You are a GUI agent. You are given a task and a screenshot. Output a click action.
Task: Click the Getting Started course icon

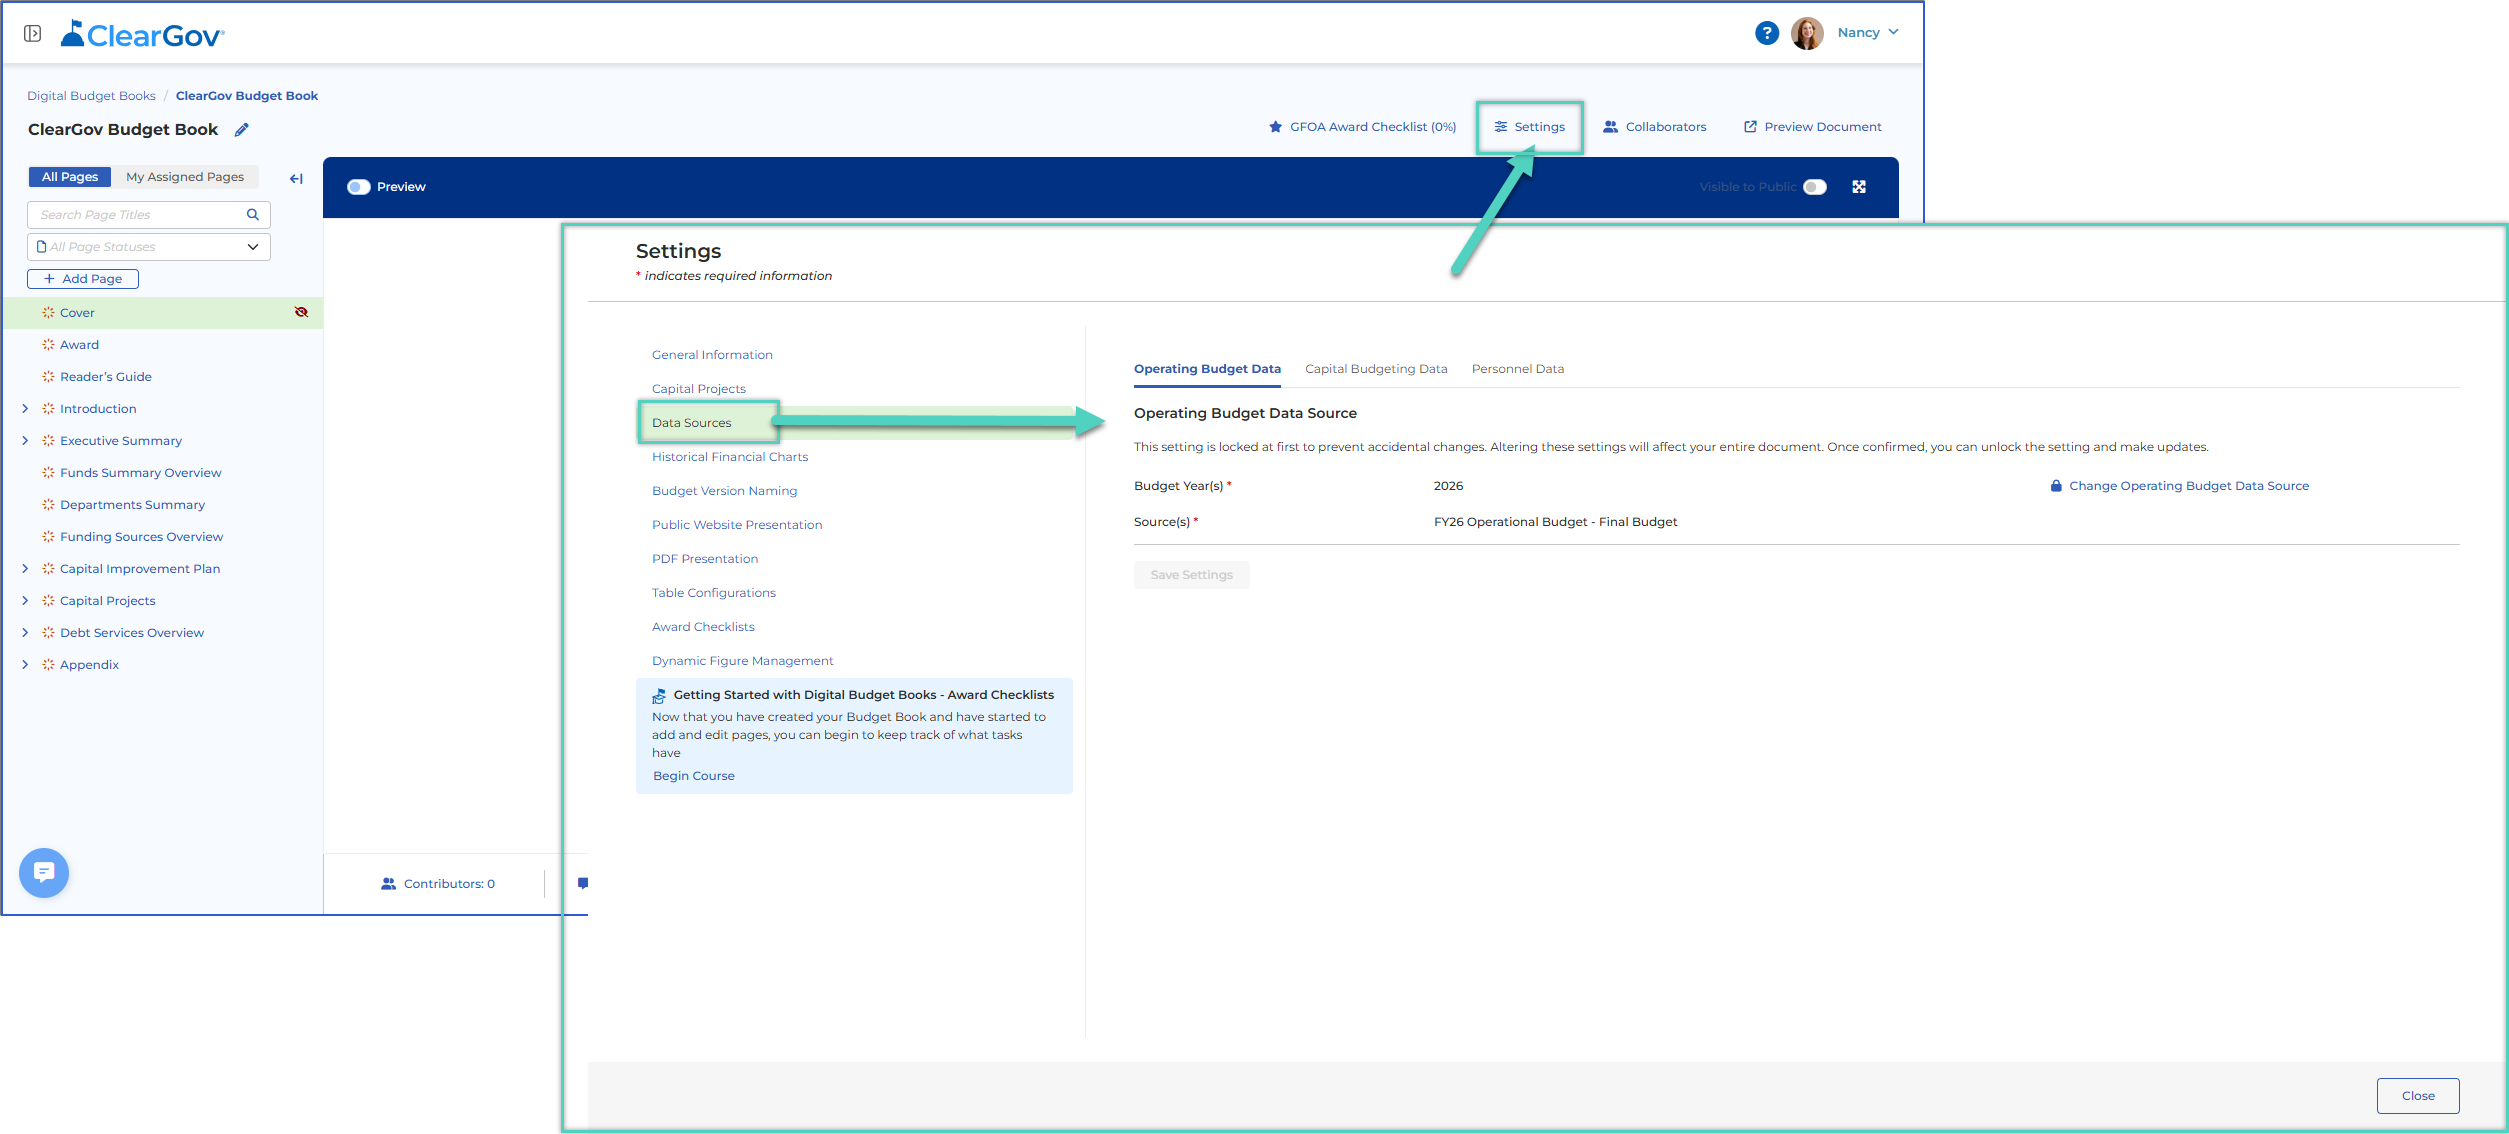[659, 696]
